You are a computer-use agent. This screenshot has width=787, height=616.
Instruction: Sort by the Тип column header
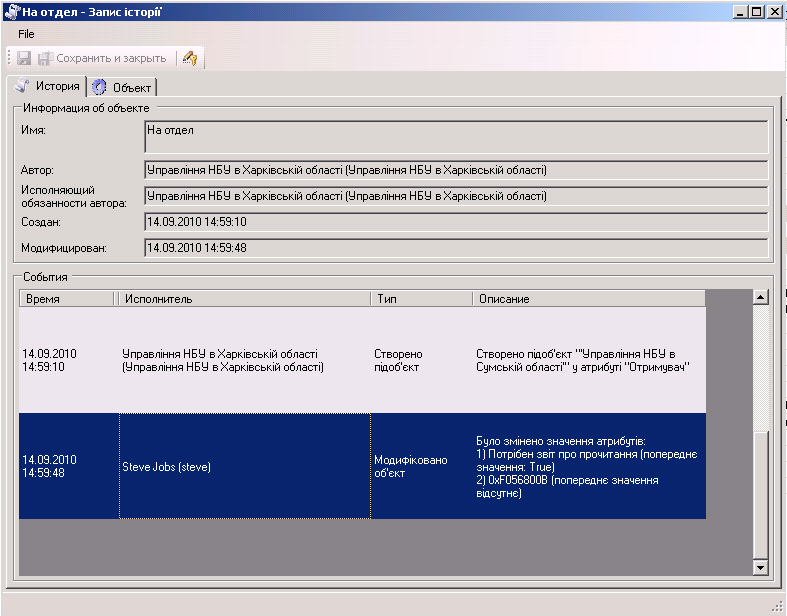(x=422, y=299)
